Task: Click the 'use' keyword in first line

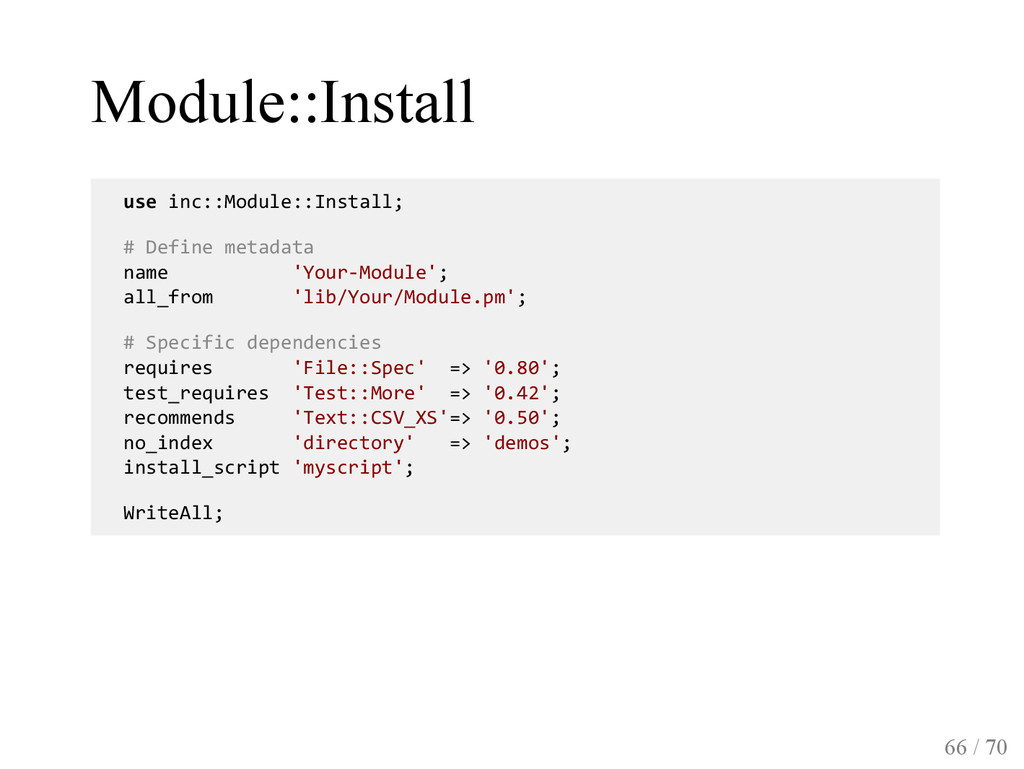Action: pyautogui.click(x=140, y=202)
